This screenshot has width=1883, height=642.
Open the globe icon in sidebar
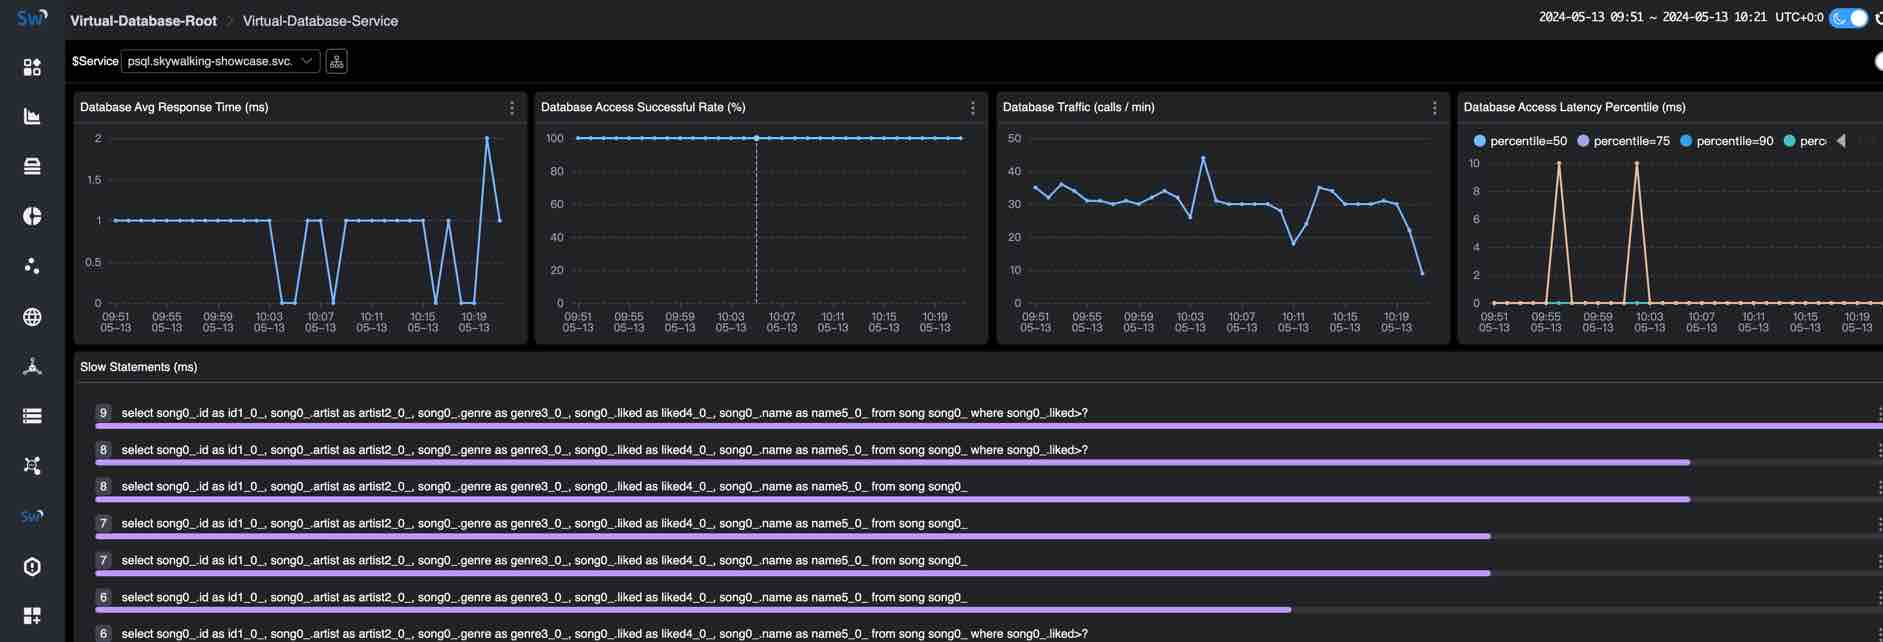point(32,317)
